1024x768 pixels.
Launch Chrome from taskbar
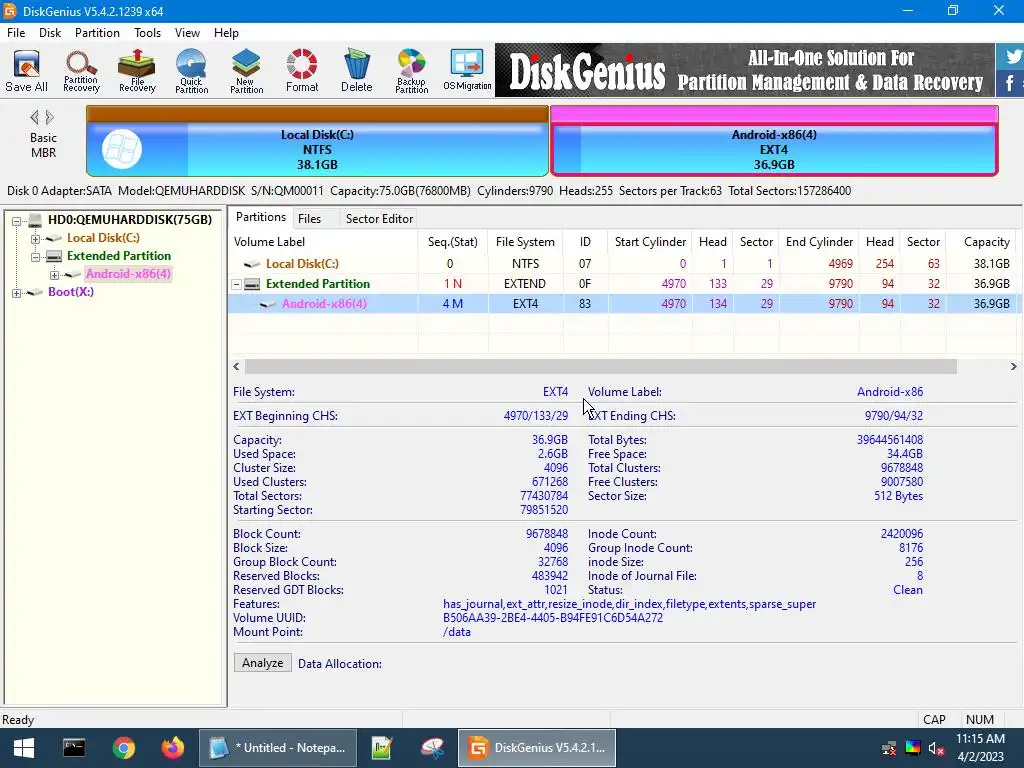(123, 748)
